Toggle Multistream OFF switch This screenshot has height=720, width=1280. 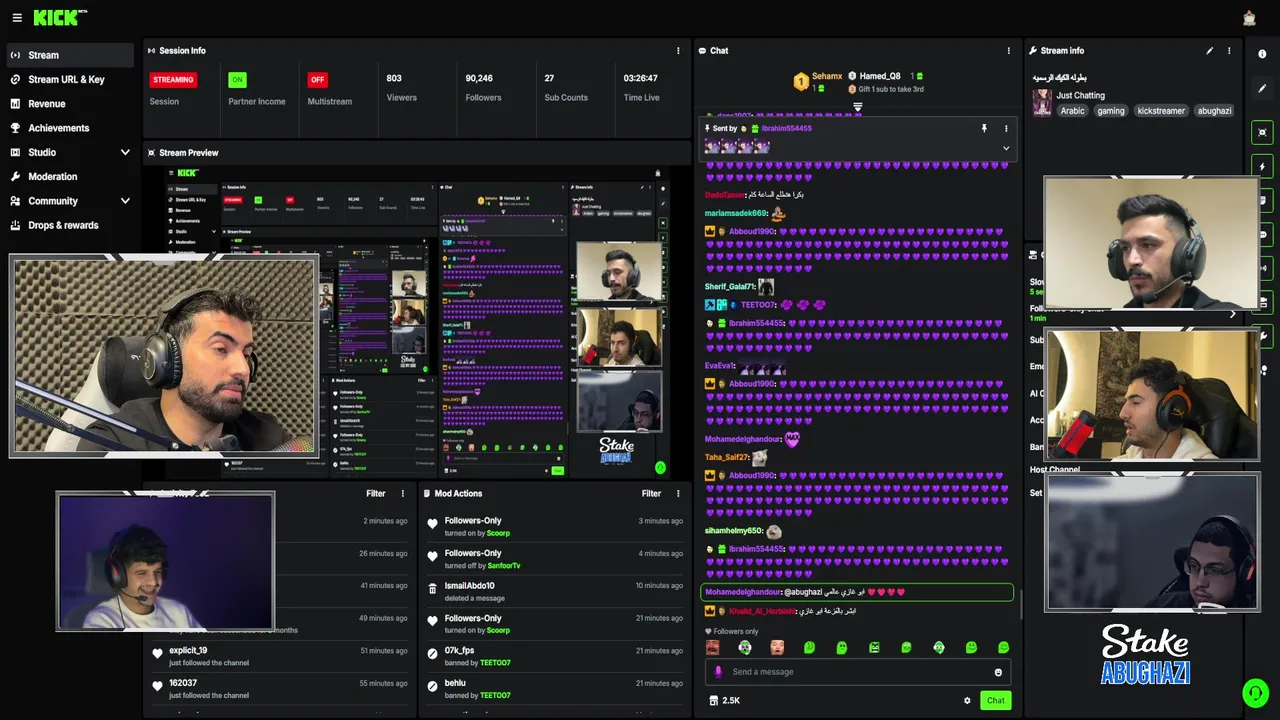click(318, 80)
